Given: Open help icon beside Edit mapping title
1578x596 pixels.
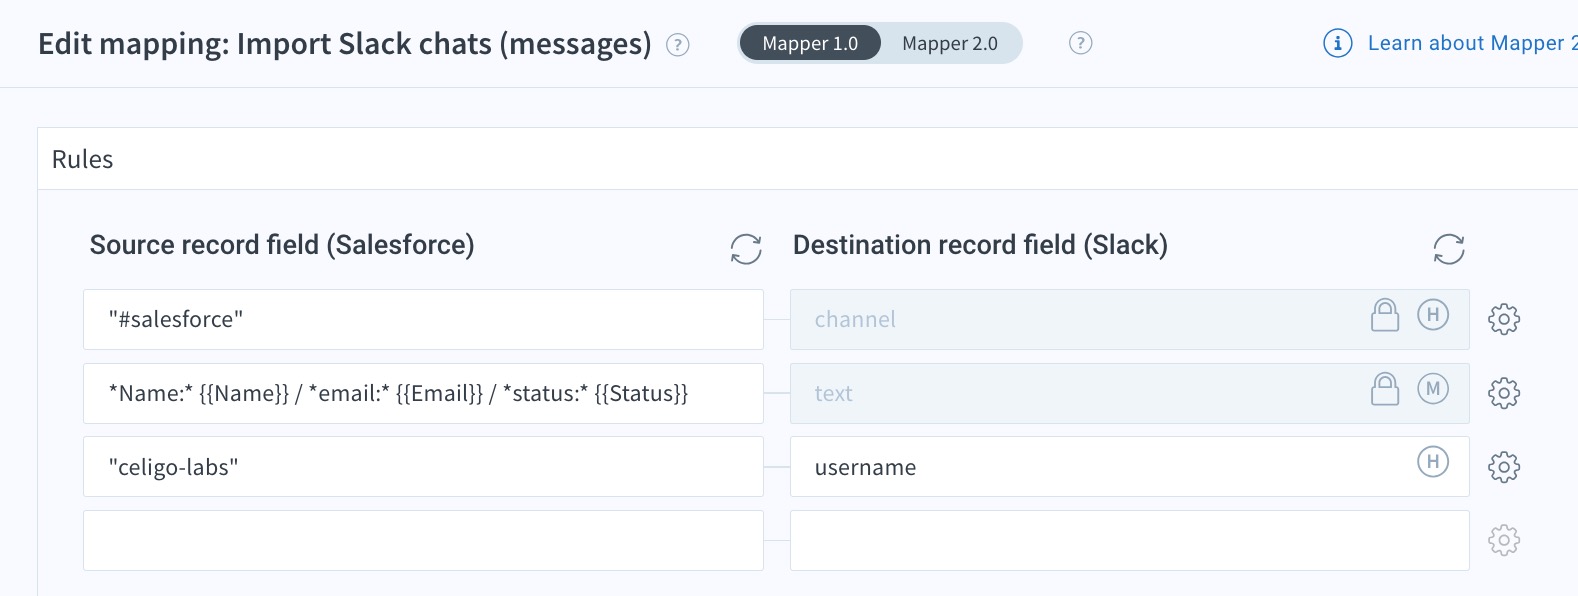Looking at the screenshot, I should pos(678,45).
